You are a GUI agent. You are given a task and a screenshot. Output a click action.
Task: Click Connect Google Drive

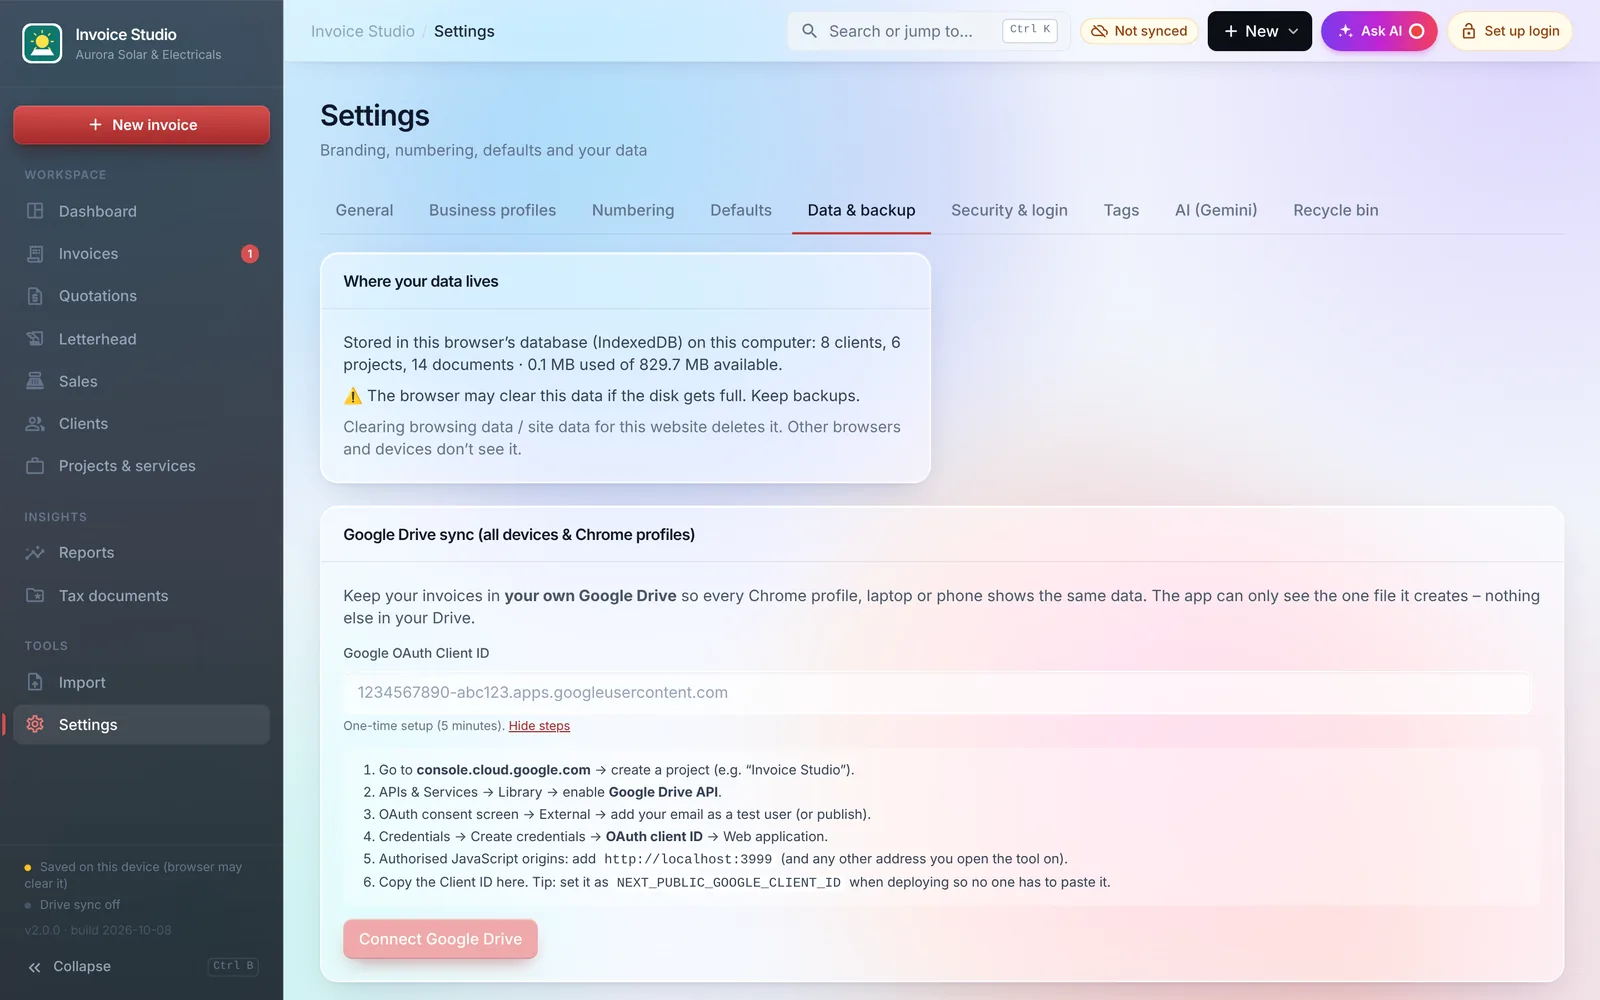(x=440, y=939)
